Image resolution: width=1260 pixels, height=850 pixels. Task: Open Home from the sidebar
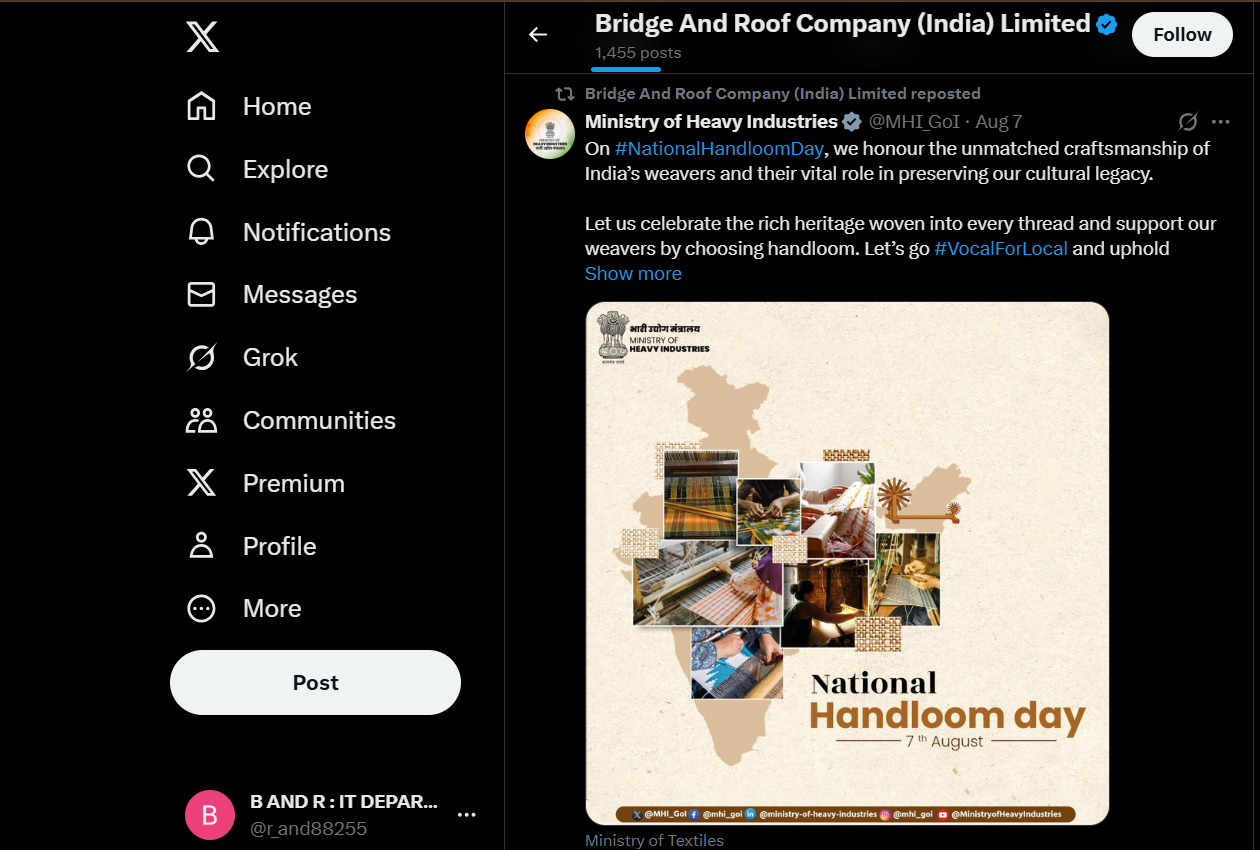(x=250, y=106)
